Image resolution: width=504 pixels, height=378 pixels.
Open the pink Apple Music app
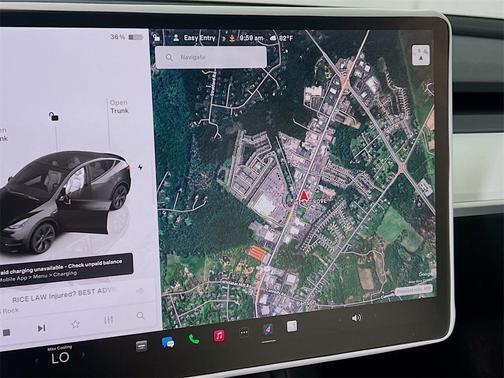click(219, 336)
